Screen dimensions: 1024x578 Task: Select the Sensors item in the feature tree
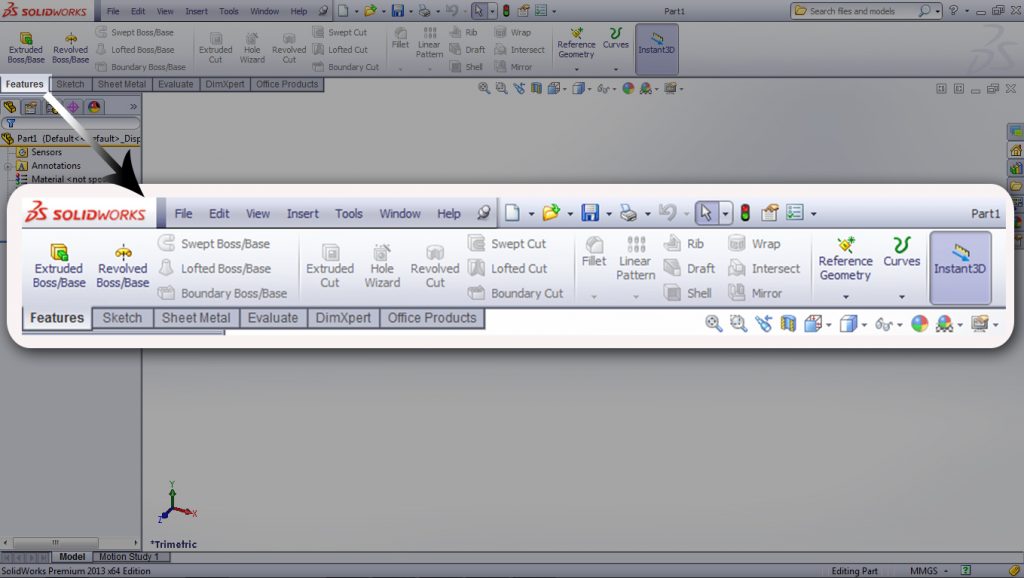pos(40,152)
